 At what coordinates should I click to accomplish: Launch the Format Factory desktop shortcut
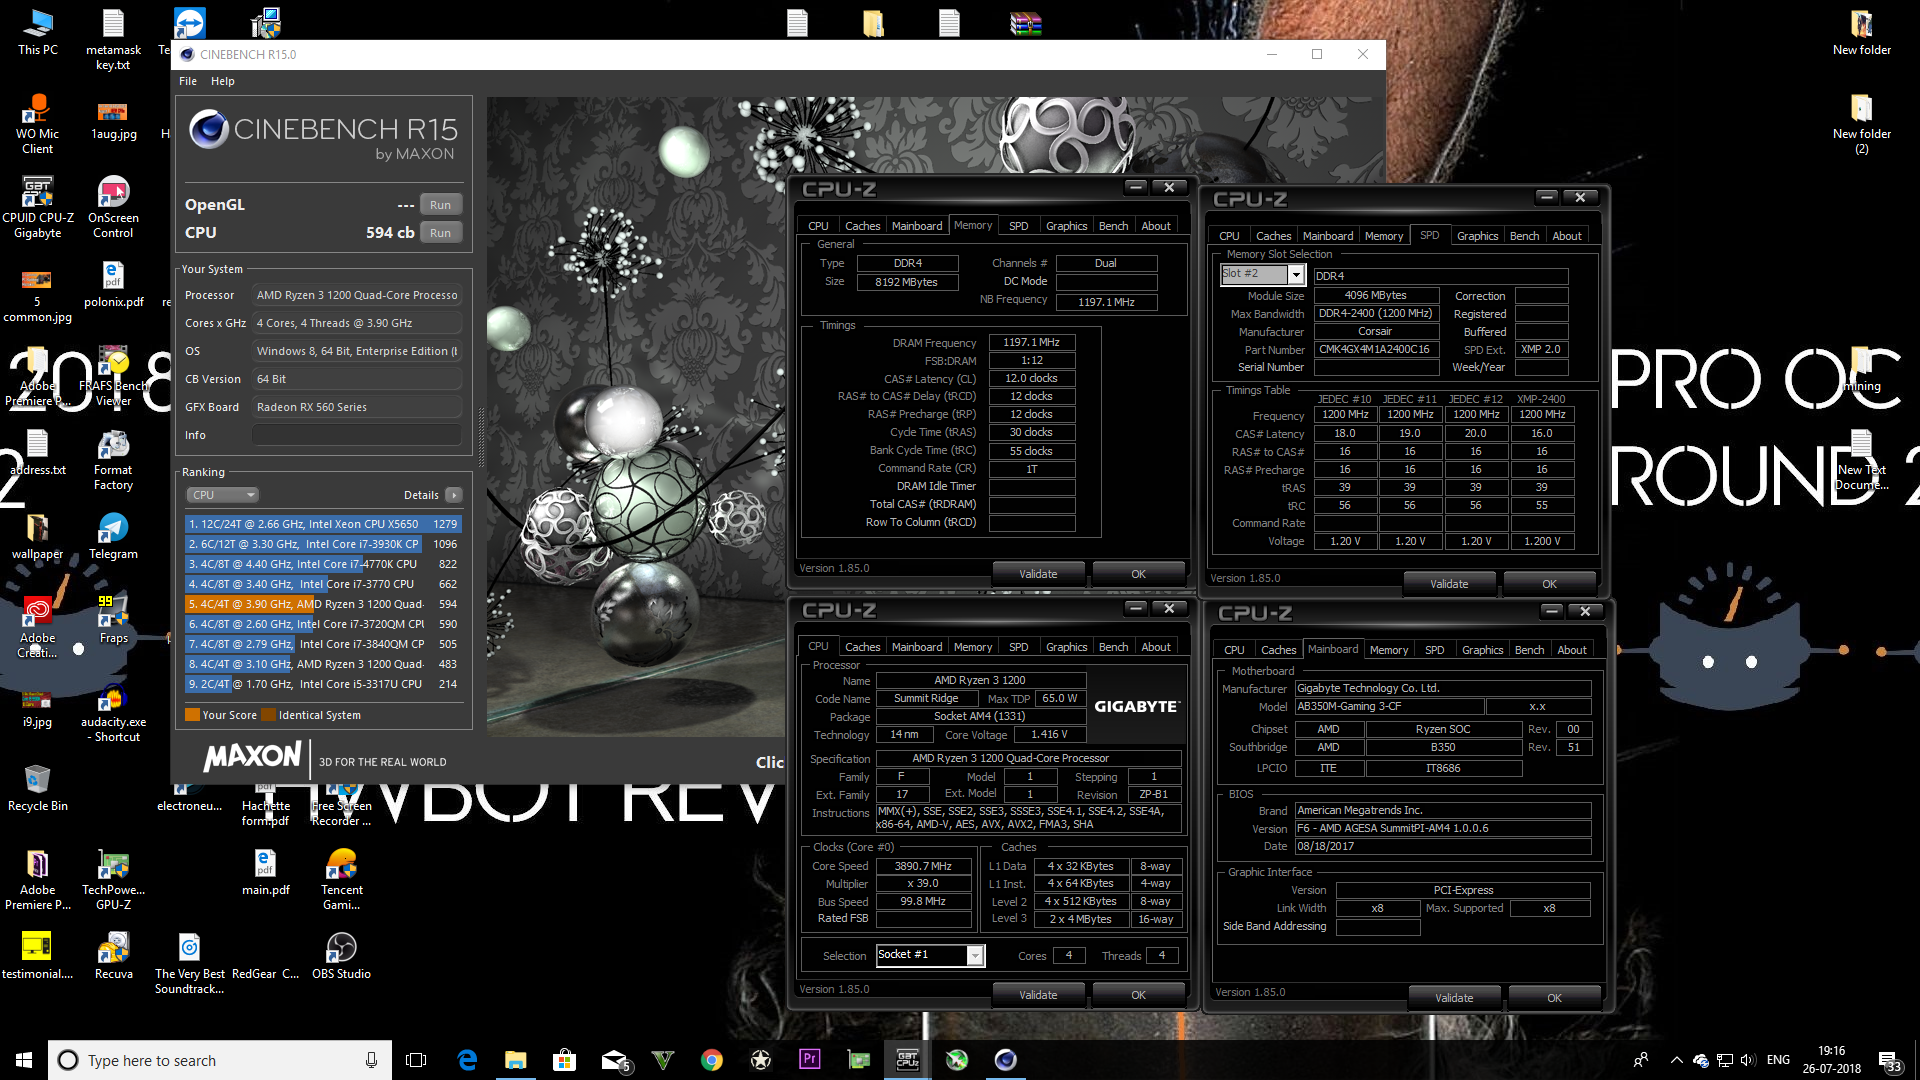[113, 460]
